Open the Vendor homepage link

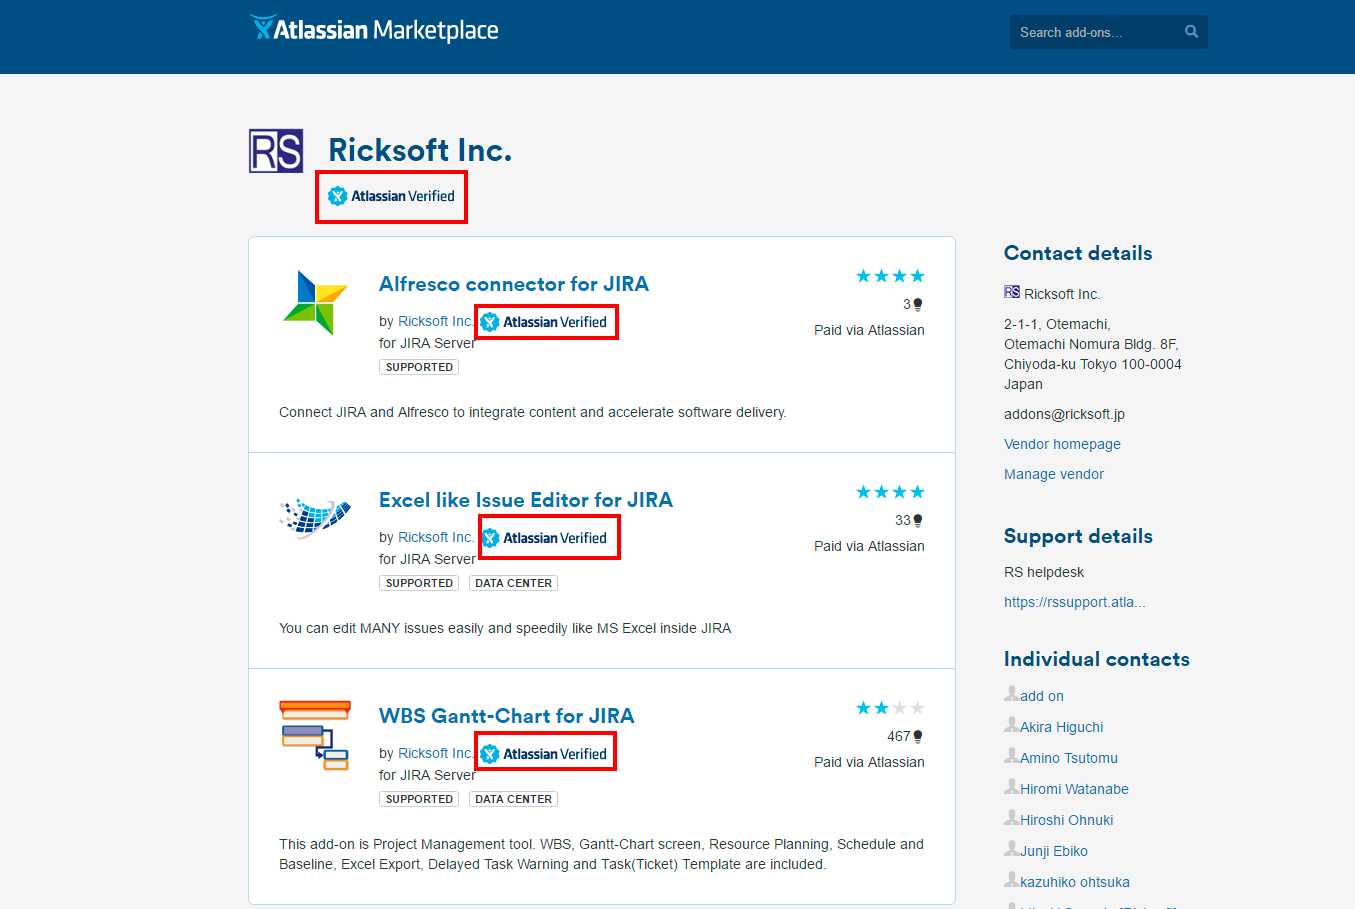point(1062,444)
